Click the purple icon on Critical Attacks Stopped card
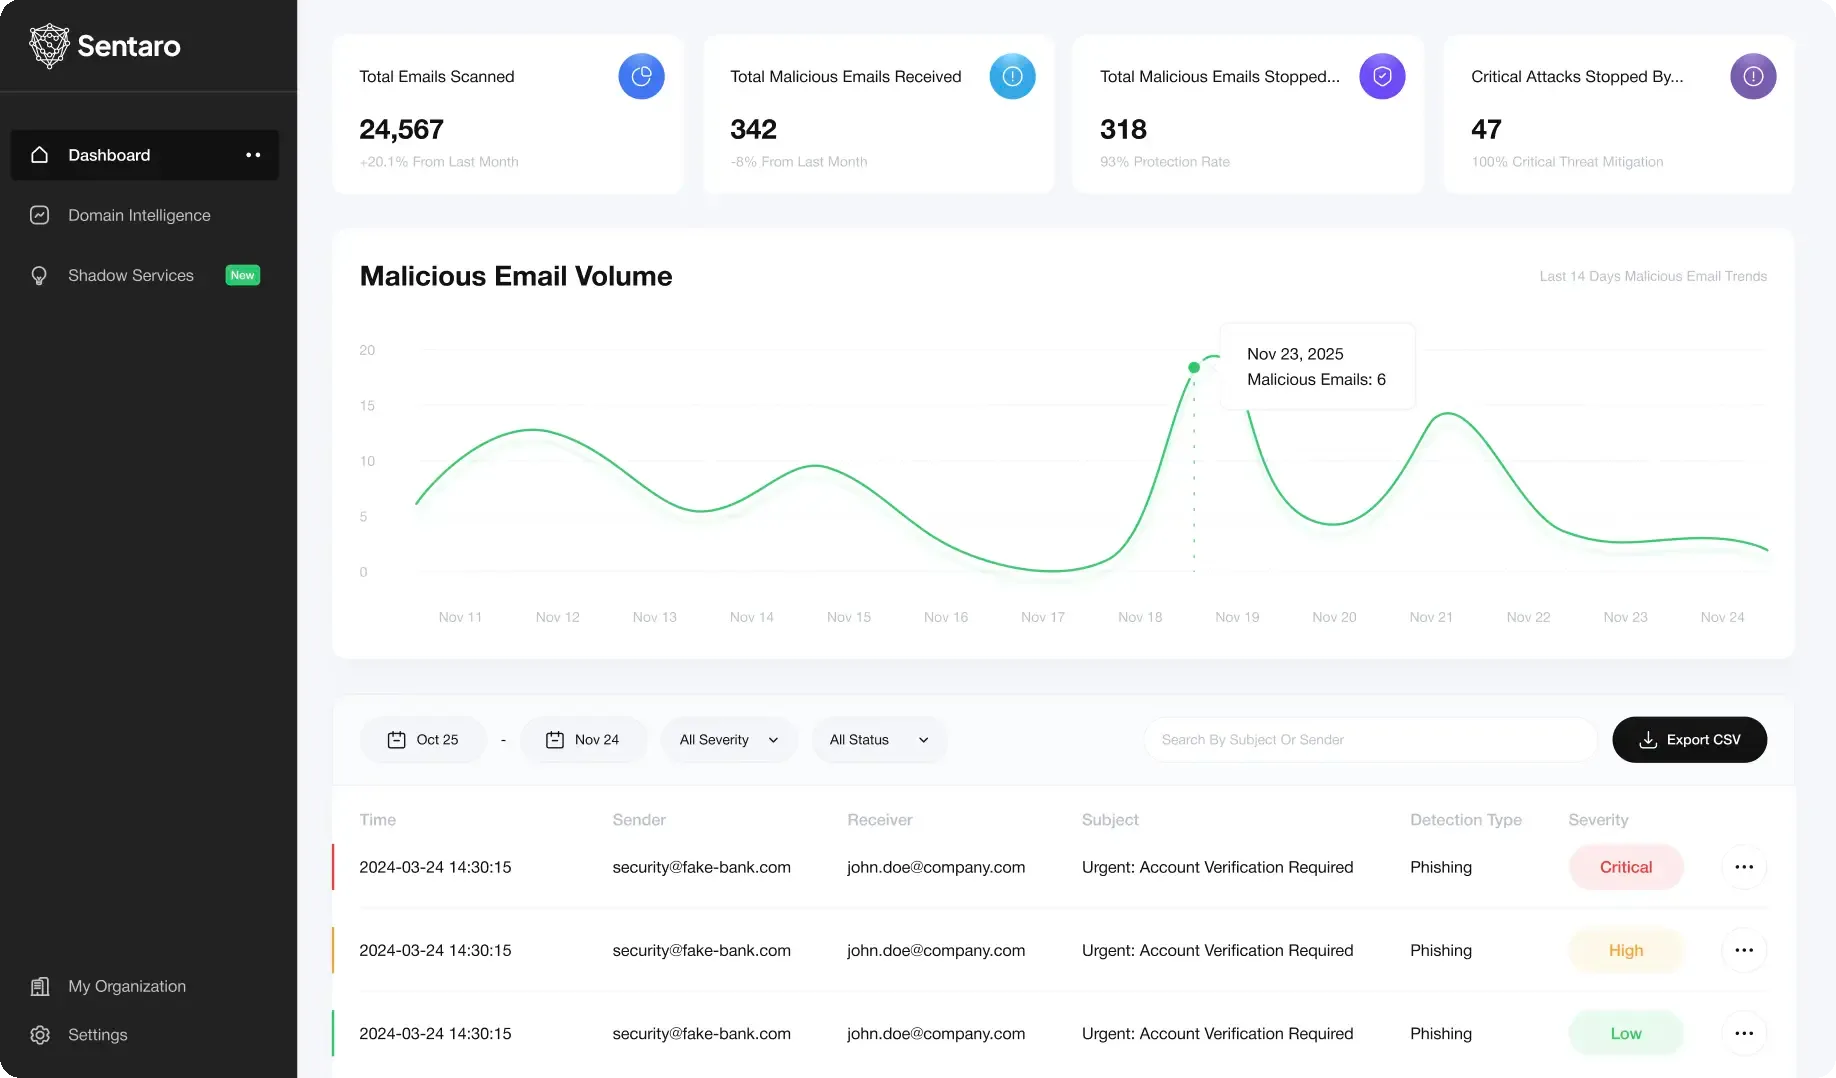The height and width of the screenshot is (1078, 1836). pyautogui.click(x=1753, y=76)
